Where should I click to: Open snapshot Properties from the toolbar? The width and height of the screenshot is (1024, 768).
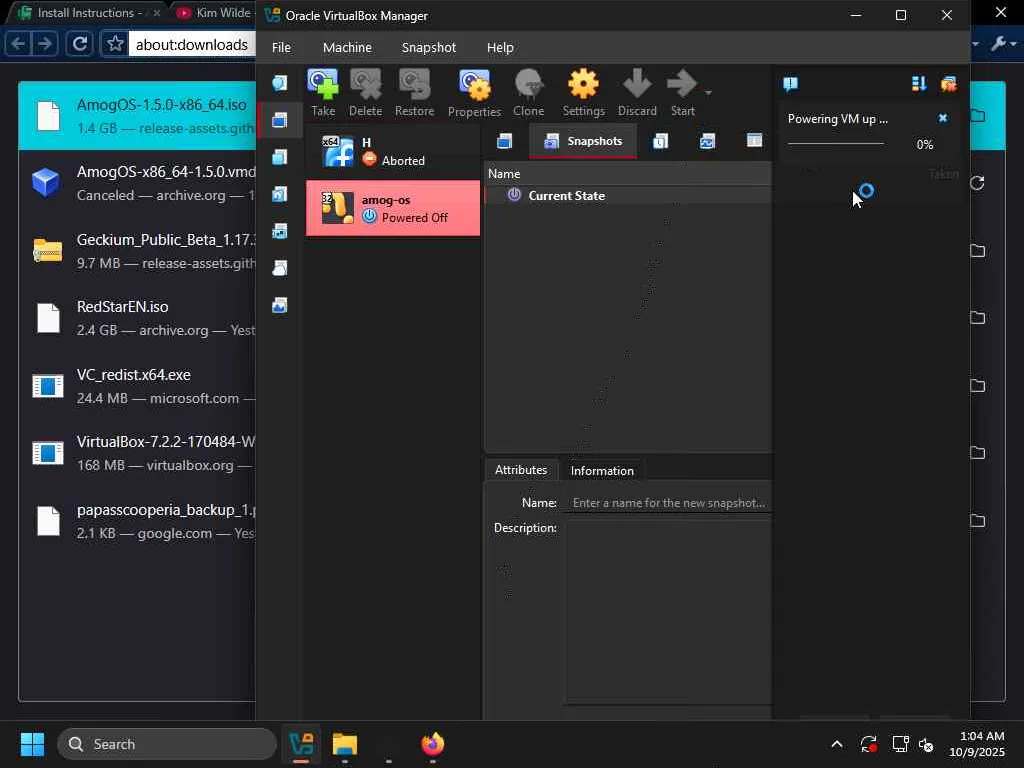[474, 93]
